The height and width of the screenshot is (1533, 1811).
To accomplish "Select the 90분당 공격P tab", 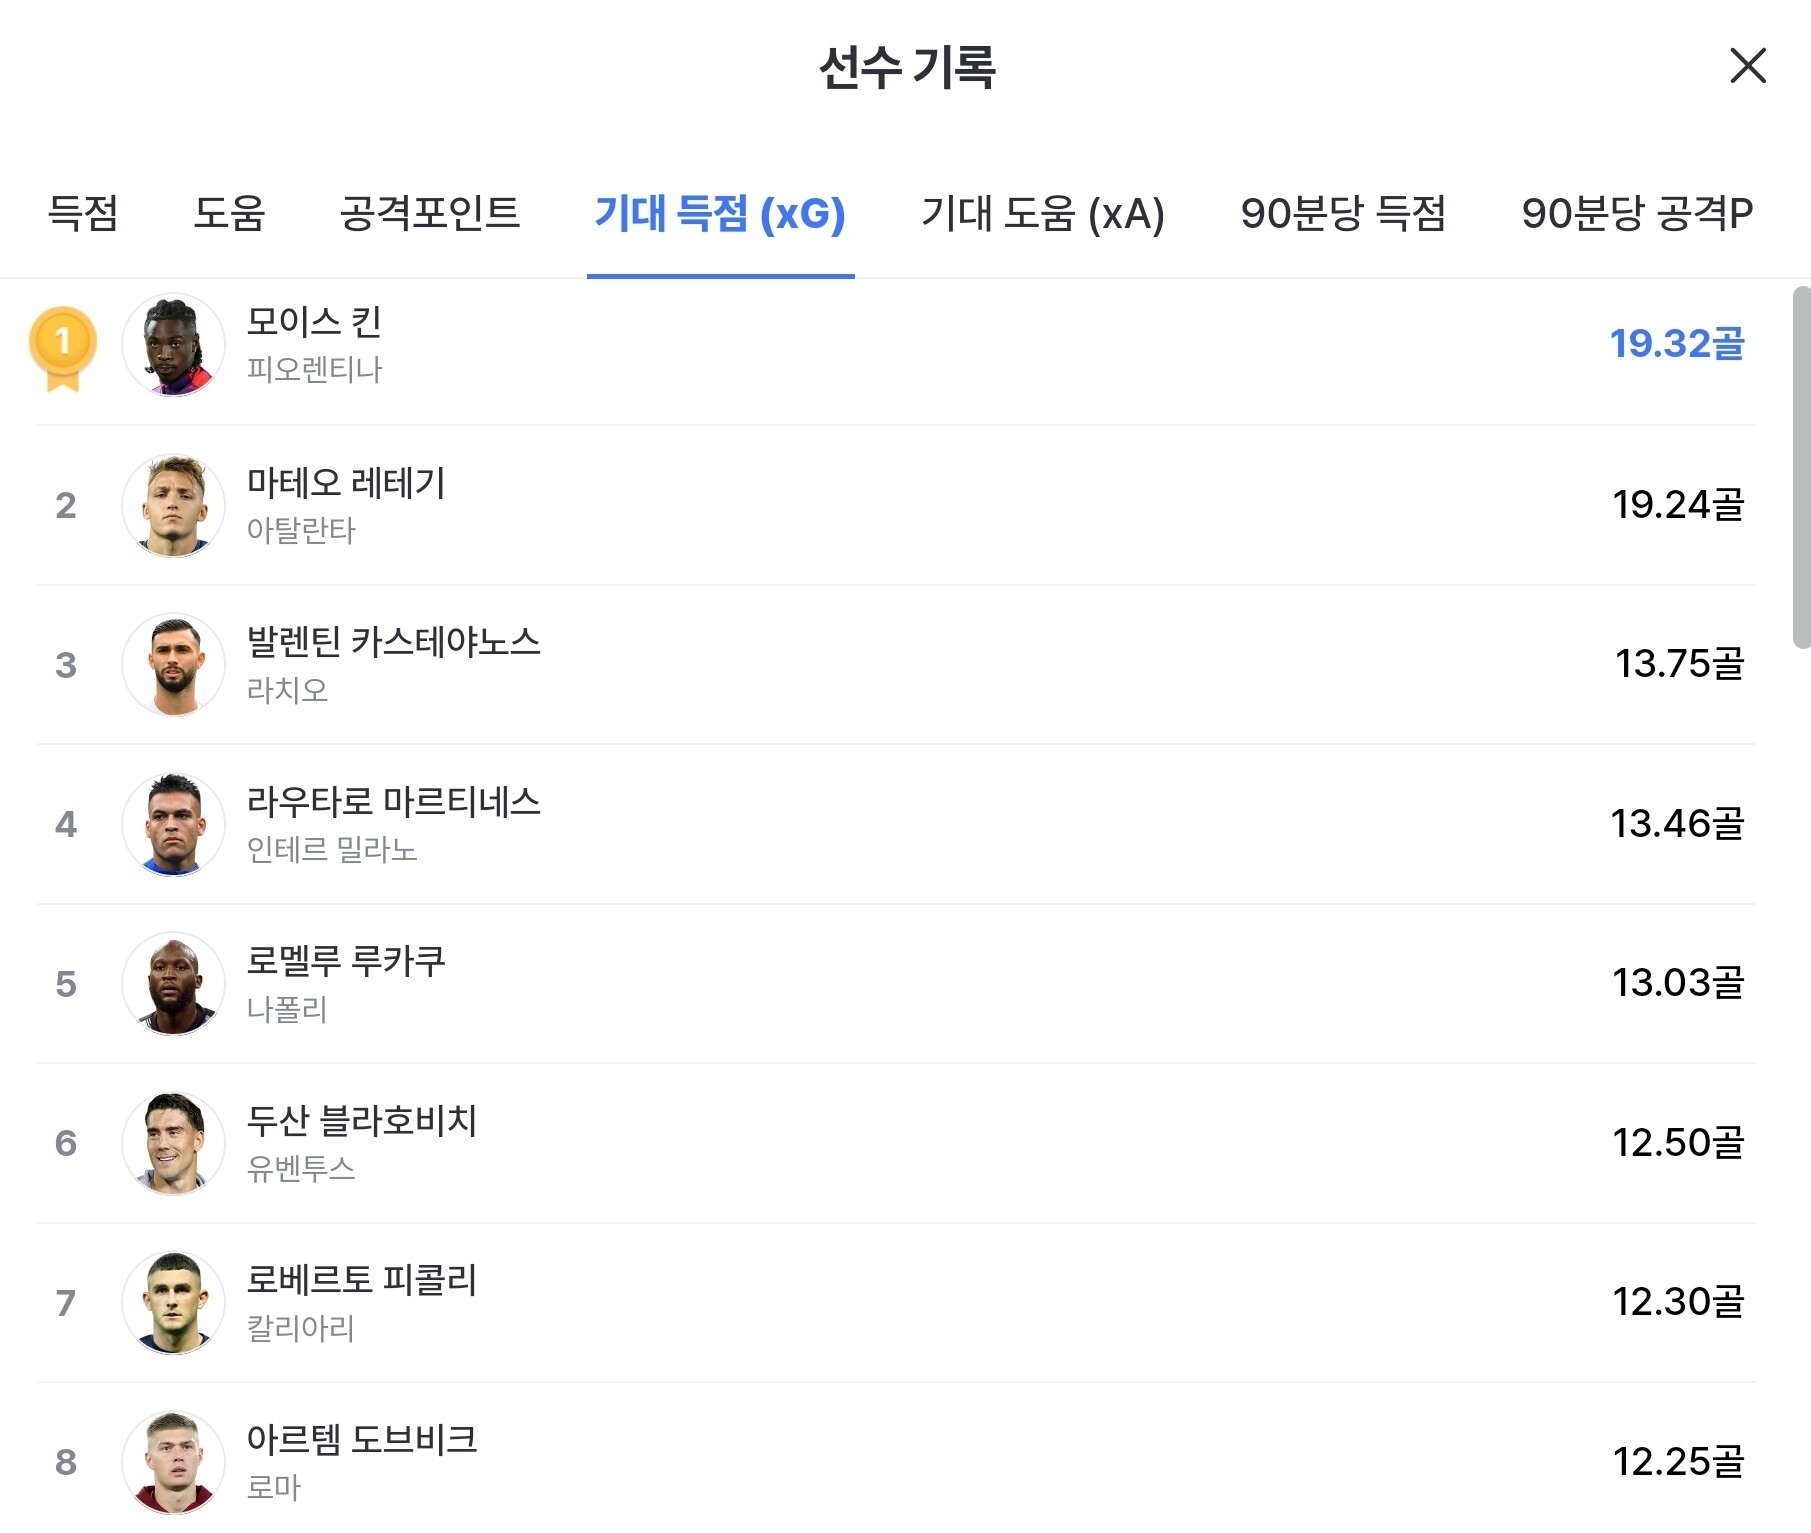I will point(1637,213).
